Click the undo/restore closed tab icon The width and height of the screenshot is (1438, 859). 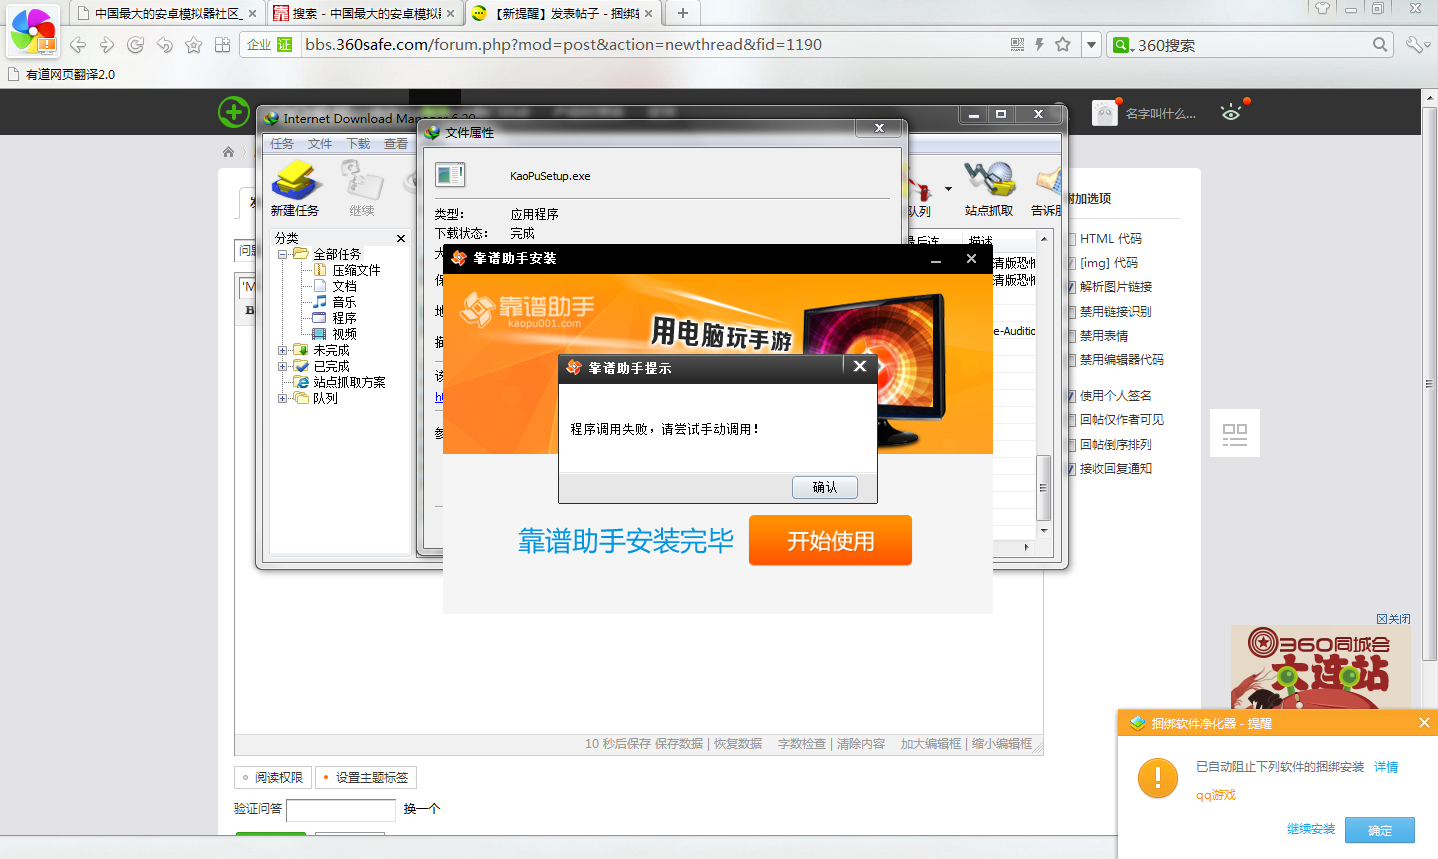(x=165, y=45)
